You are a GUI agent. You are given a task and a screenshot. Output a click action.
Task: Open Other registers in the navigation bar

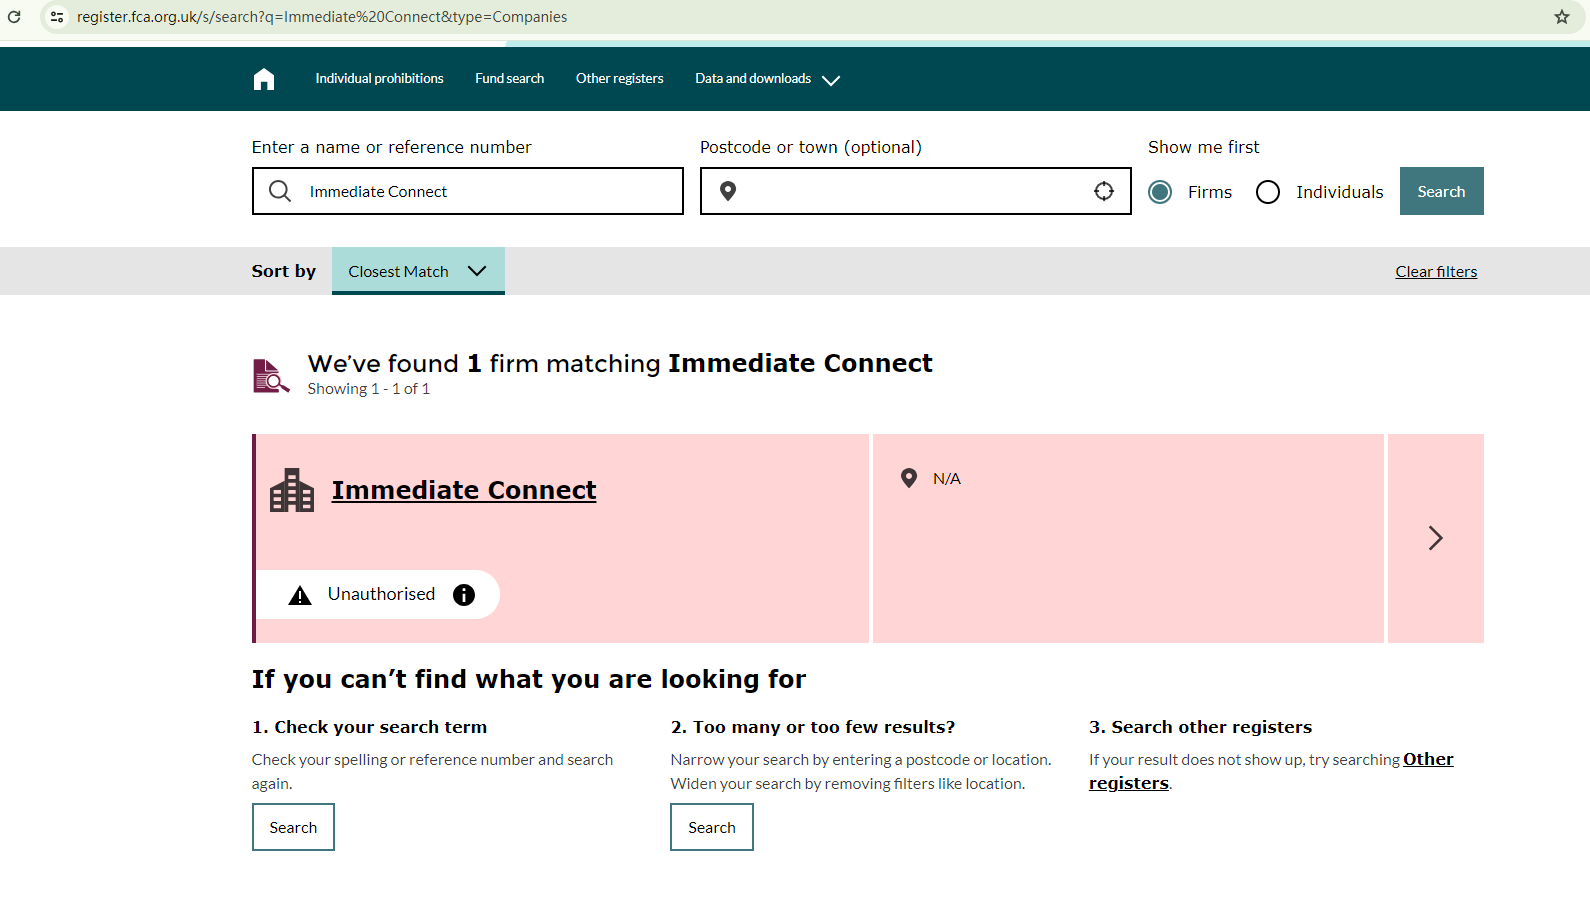coord(619,79)
